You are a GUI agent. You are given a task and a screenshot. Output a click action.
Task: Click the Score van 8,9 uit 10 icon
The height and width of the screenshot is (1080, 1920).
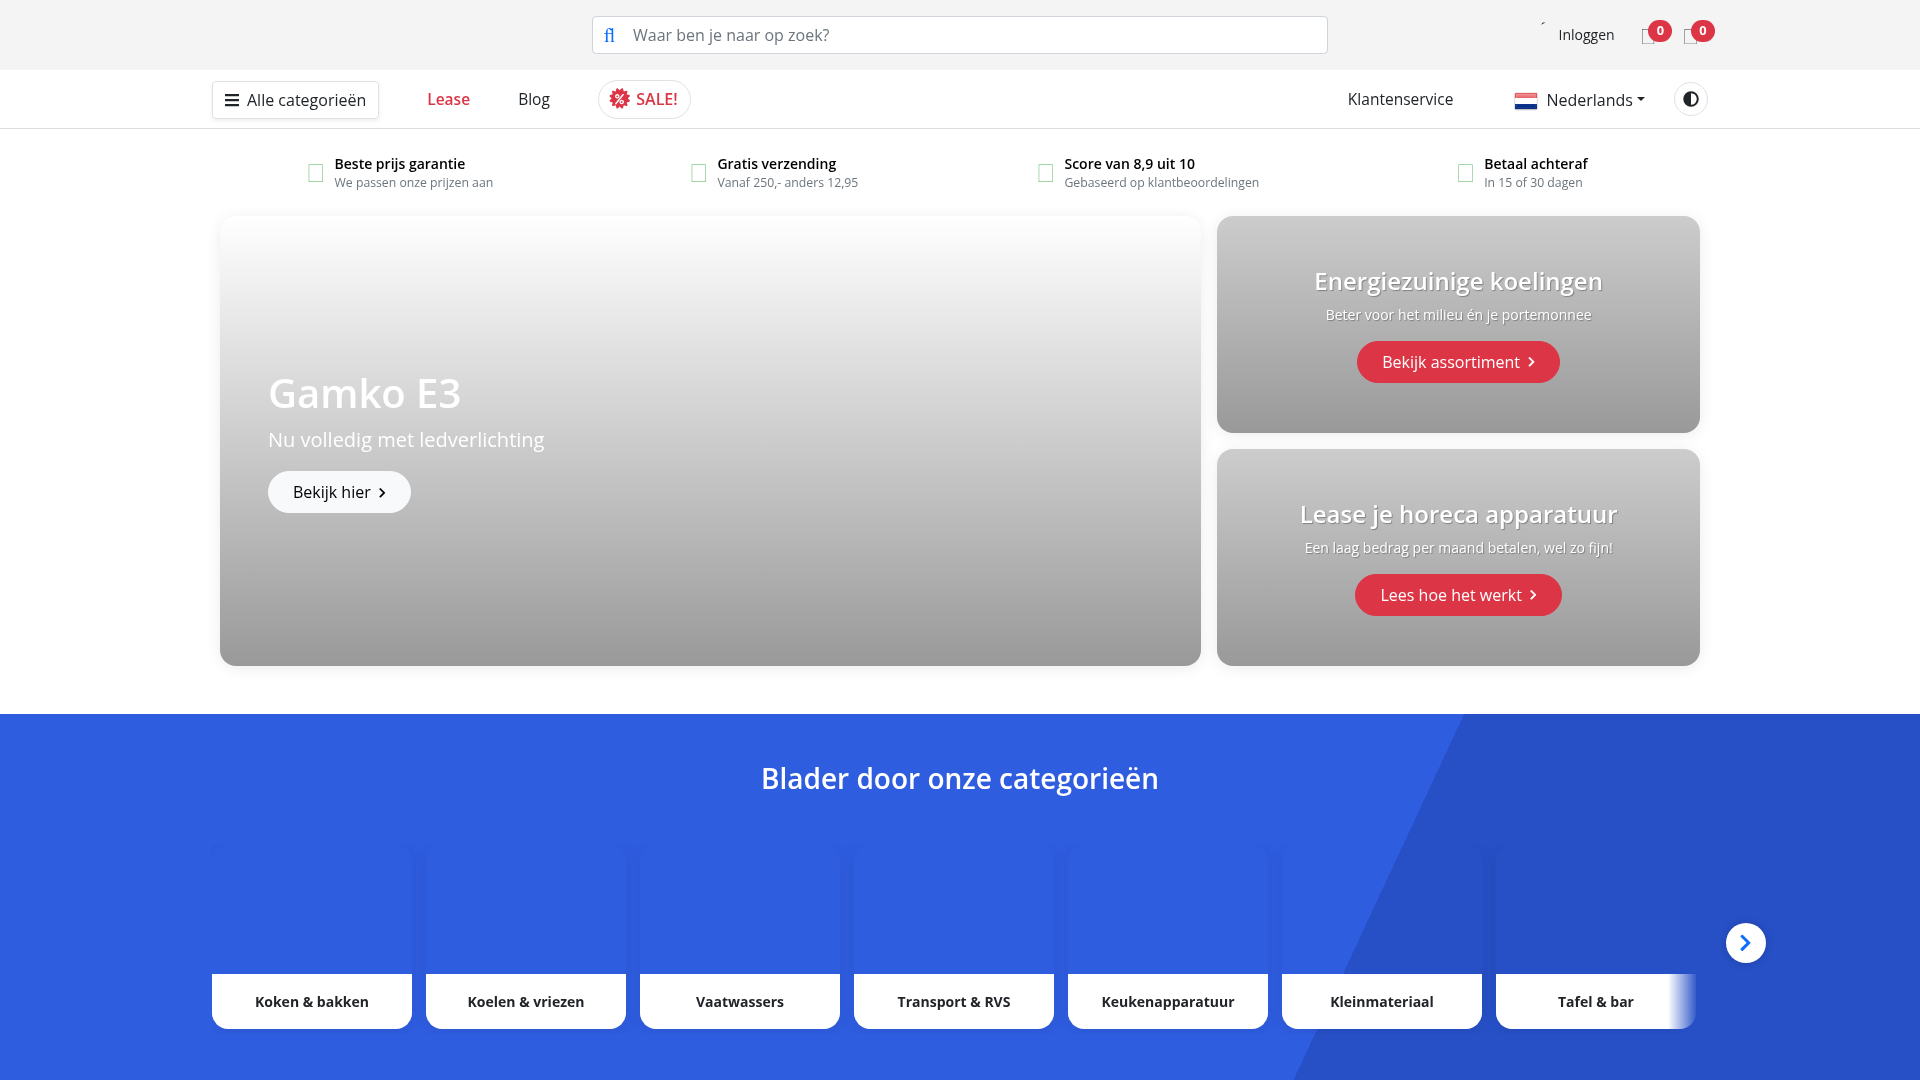coord(1045,173)
